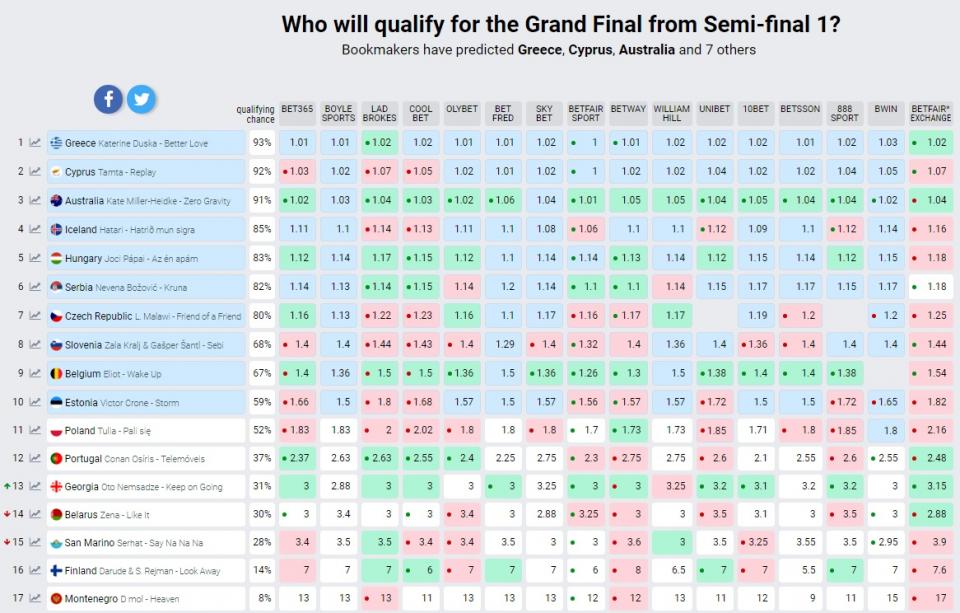This screenshot has height=613, width=960.
Task: Click the Facebook share icon
Action: coord(108,98)
